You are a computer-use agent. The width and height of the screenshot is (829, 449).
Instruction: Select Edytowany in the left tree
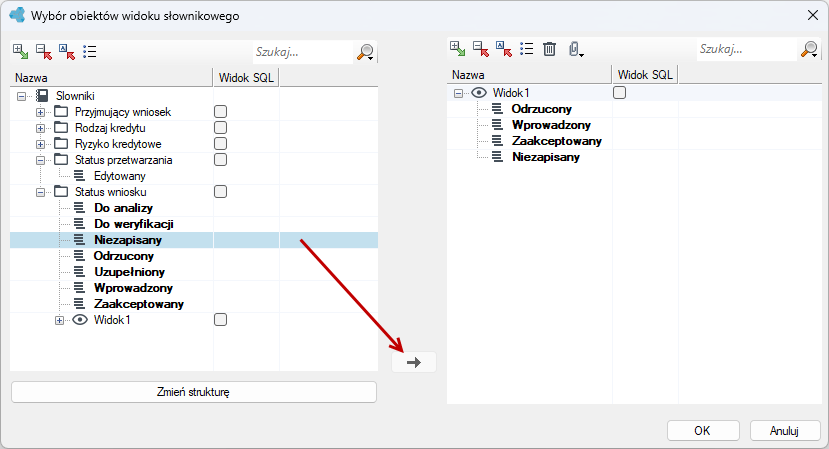(119, 176)
